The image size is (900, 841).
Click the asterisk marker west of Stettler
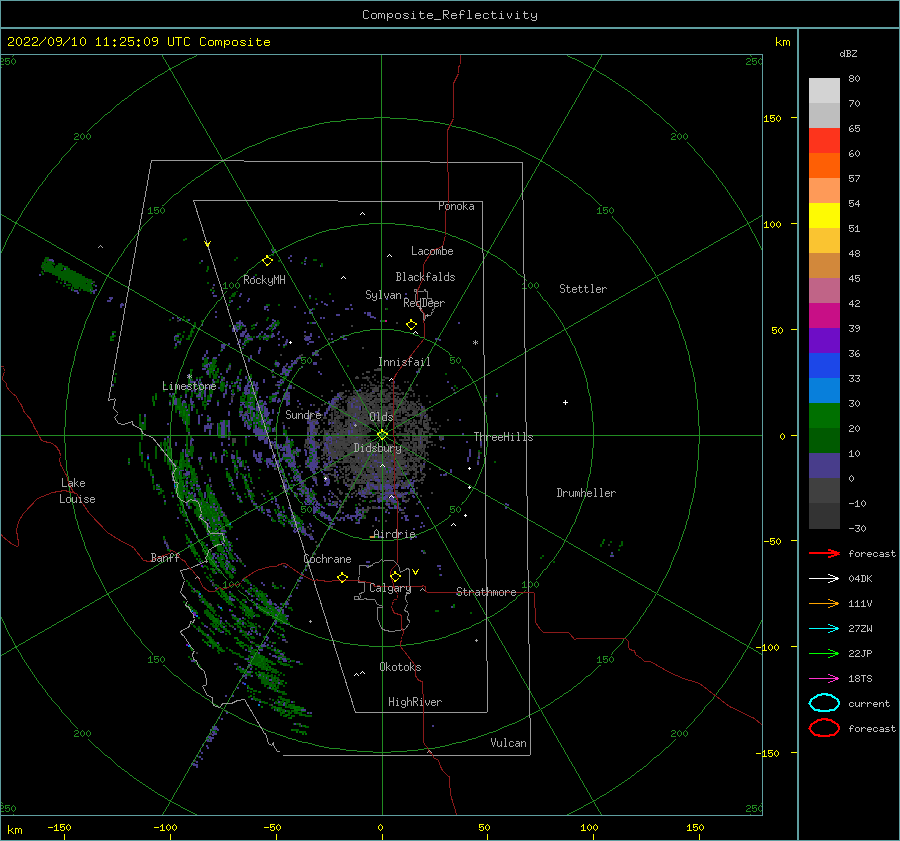coord(475,343)
